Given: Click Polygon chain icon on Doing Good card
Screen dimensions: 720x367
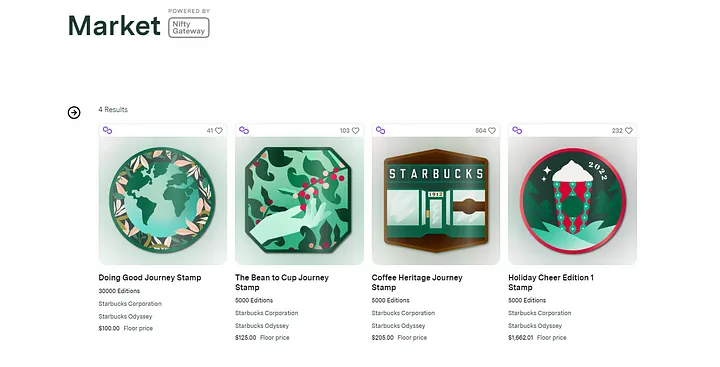Looking at the screenshot, I should pyautogui.click(x=107, y=130).
